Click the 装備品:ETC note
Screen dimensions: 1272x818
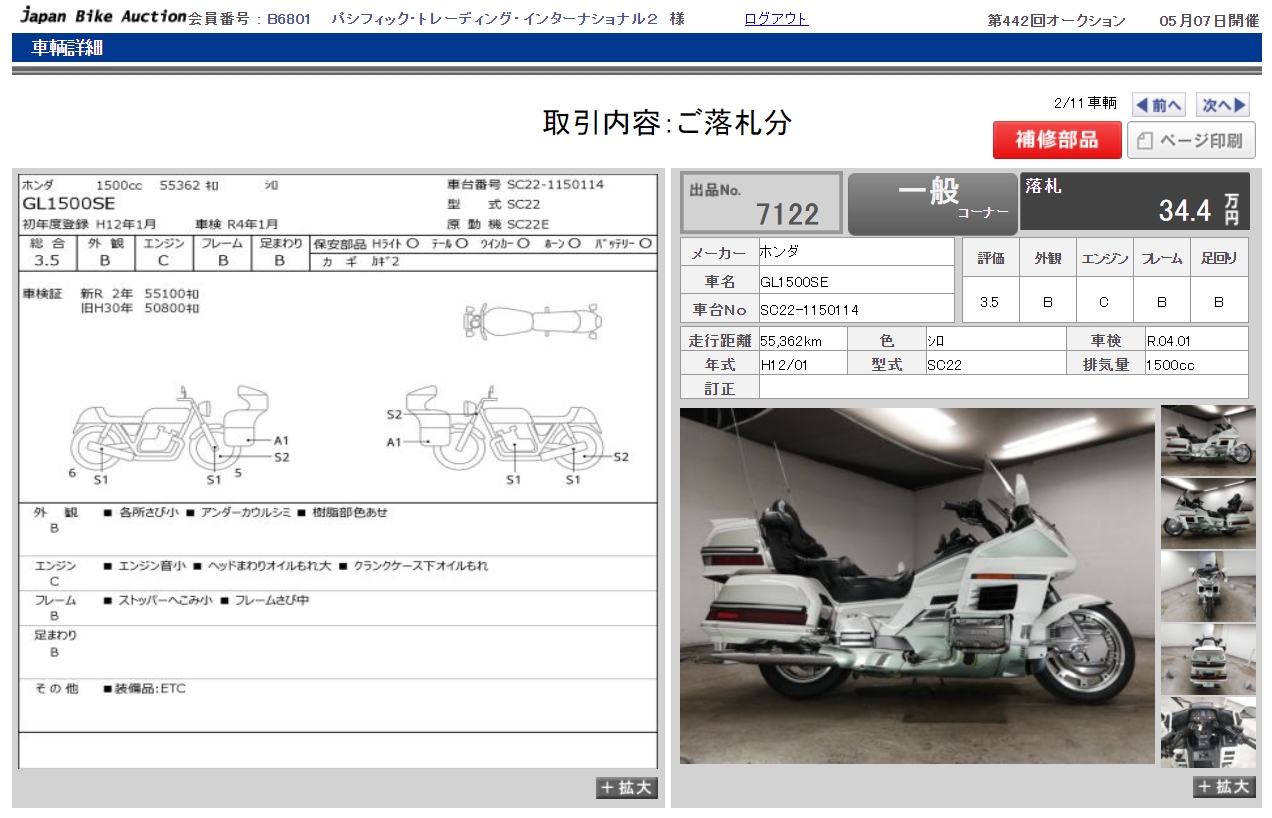coord(144,689)
